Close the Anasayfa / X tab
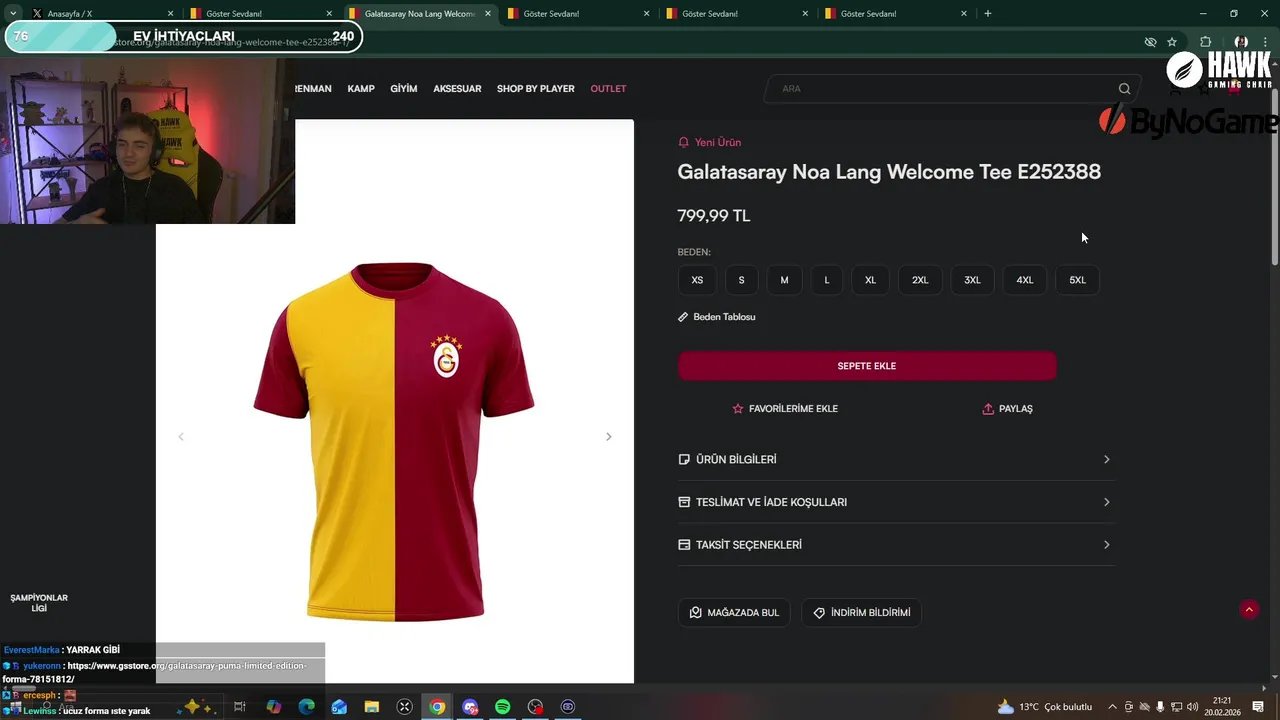 coord(170,14)
